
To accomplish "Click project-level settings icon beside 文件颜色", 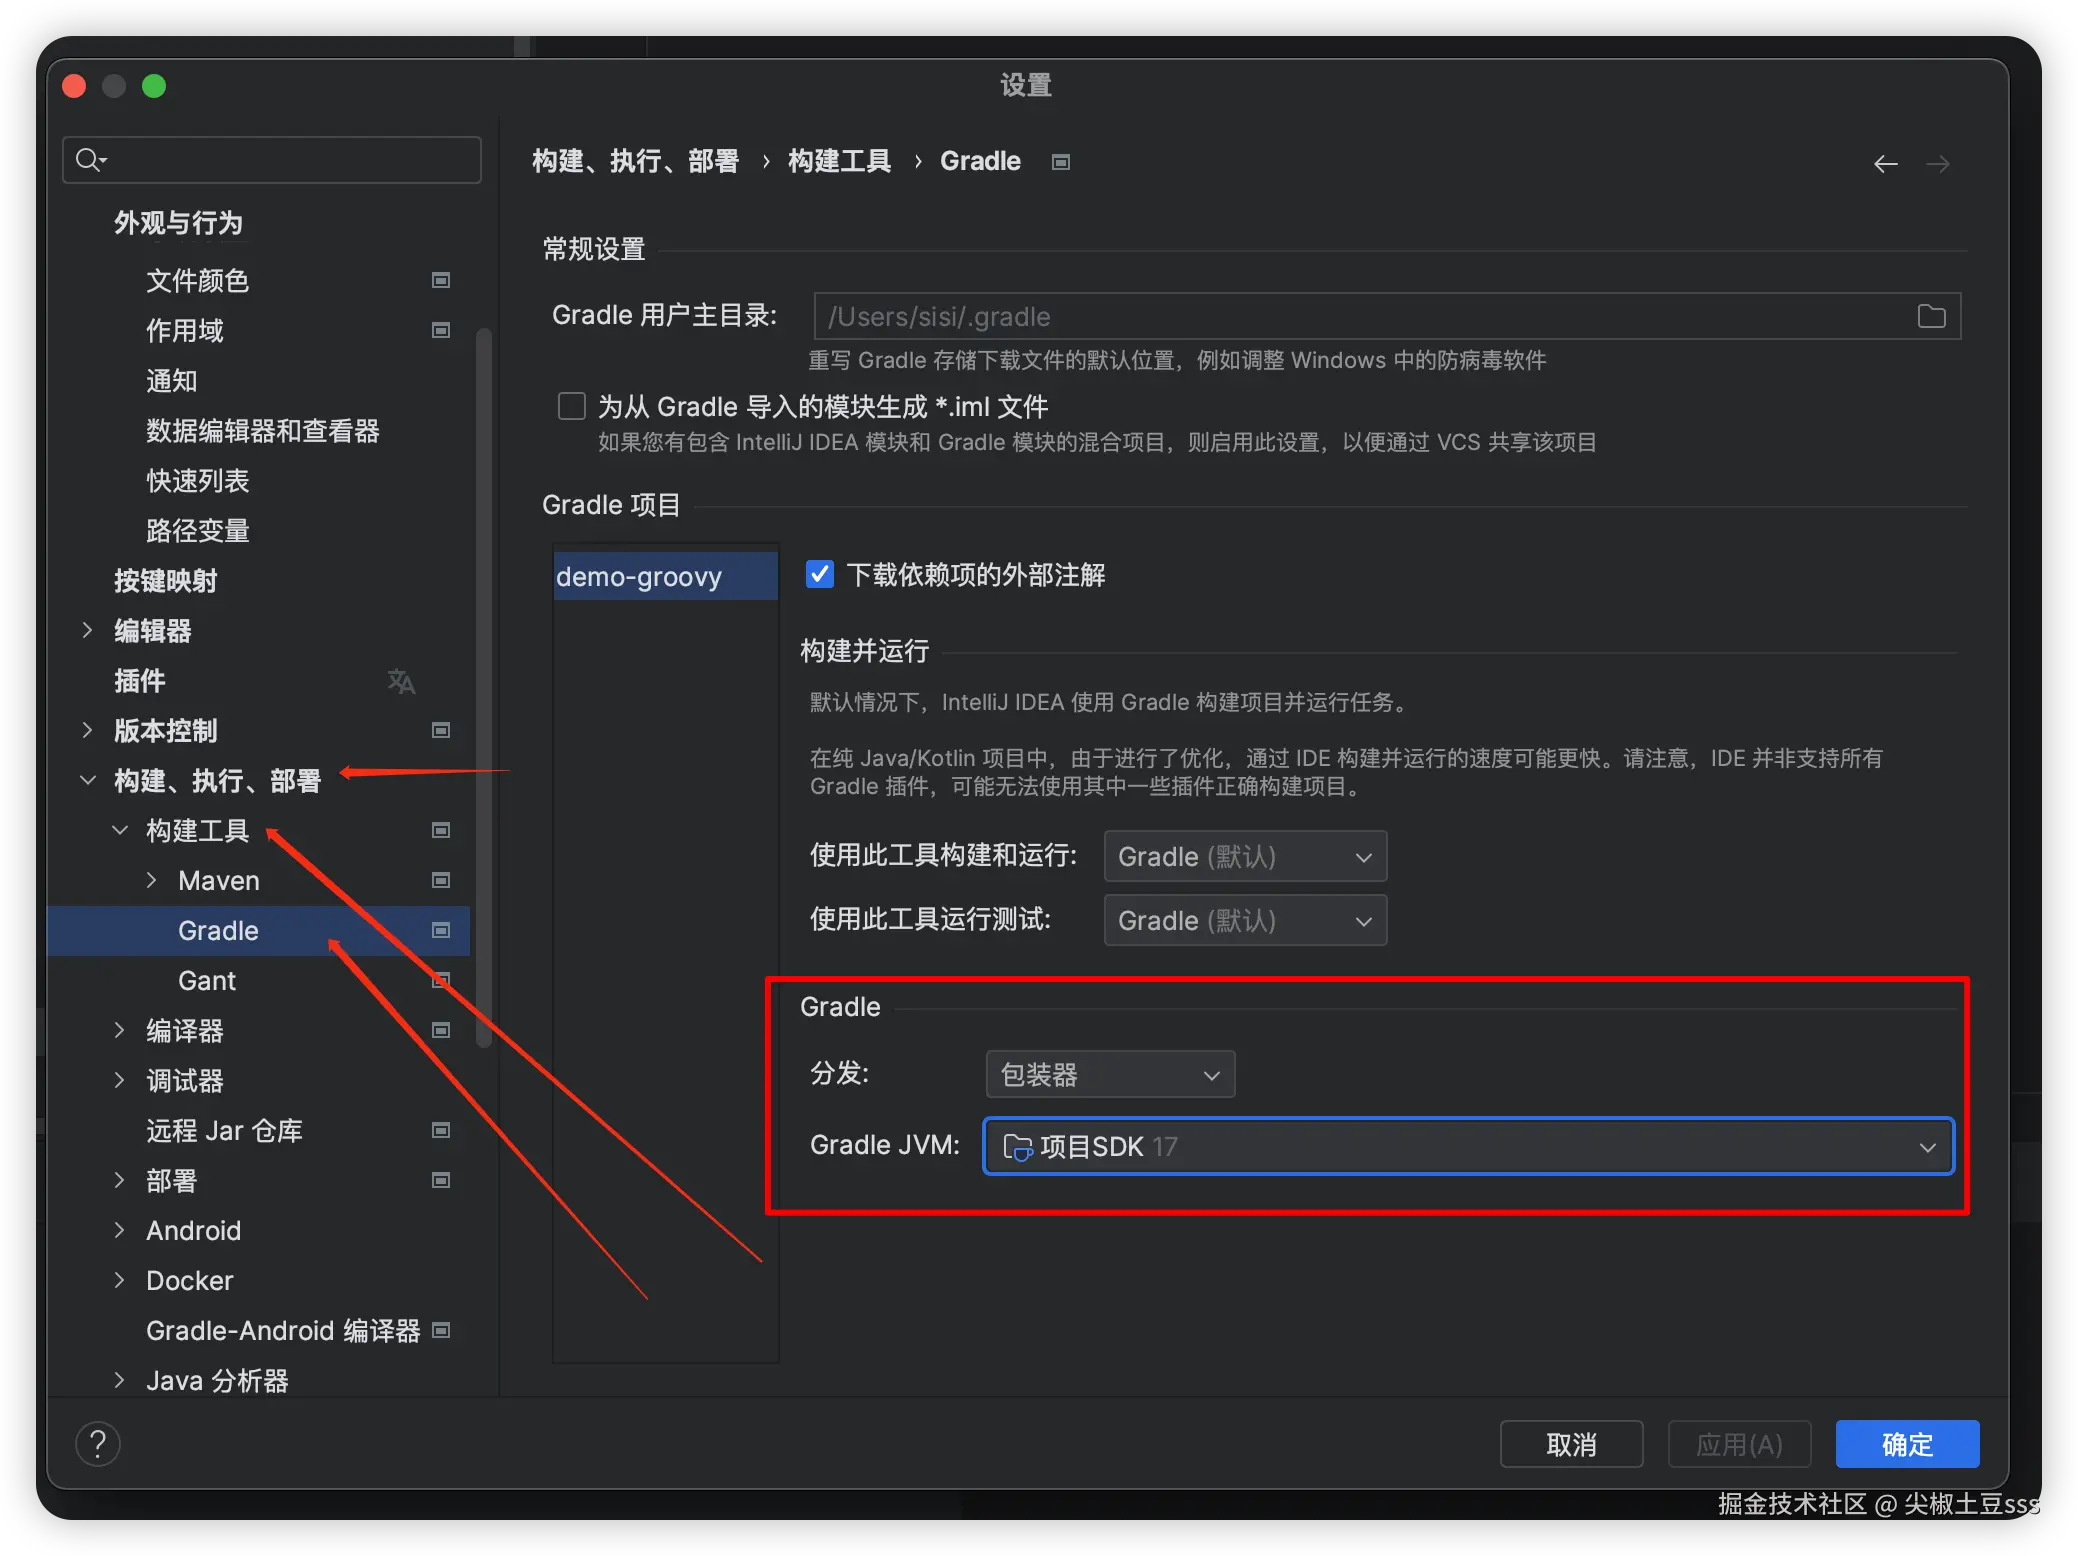I will [x=440, y=280].
